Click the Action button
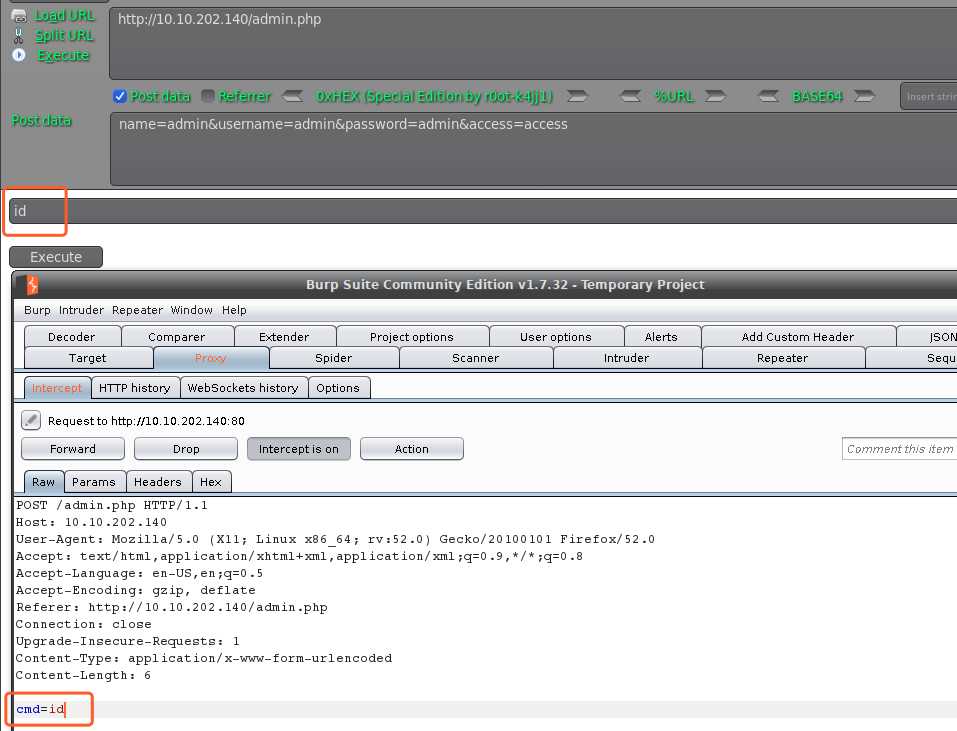 coord(412,449)
